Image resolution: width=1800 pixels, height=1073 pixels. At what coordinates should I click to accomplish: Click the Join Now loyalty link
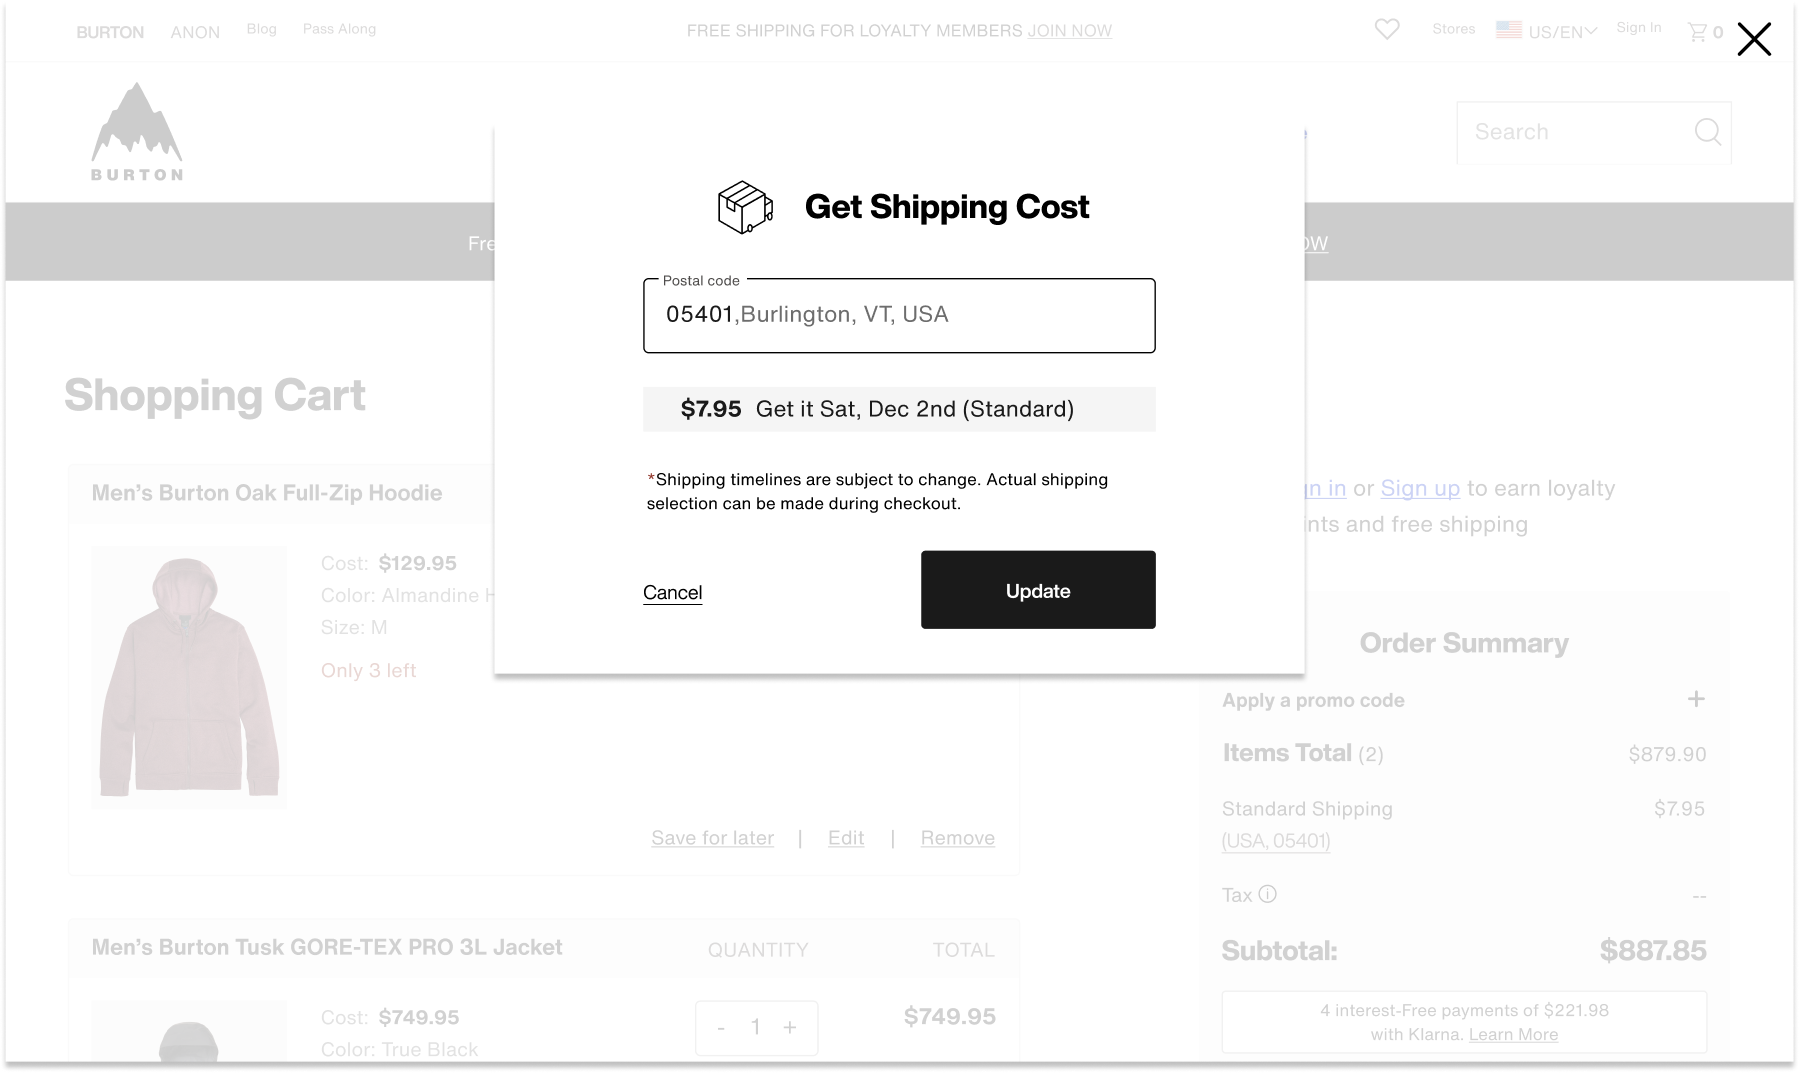point(1069,31)
